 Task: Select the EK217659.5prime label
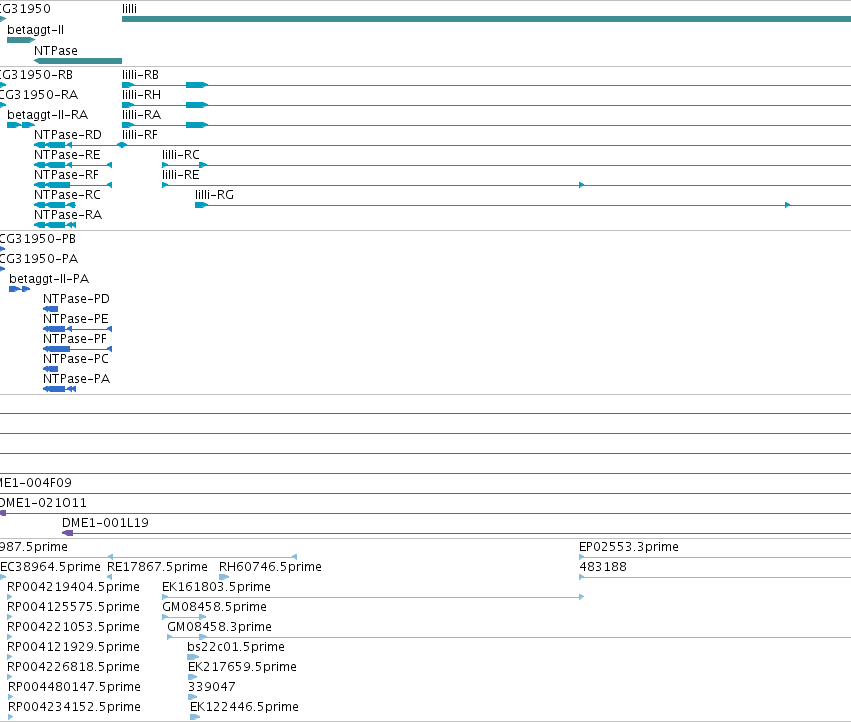click(242, 667)
